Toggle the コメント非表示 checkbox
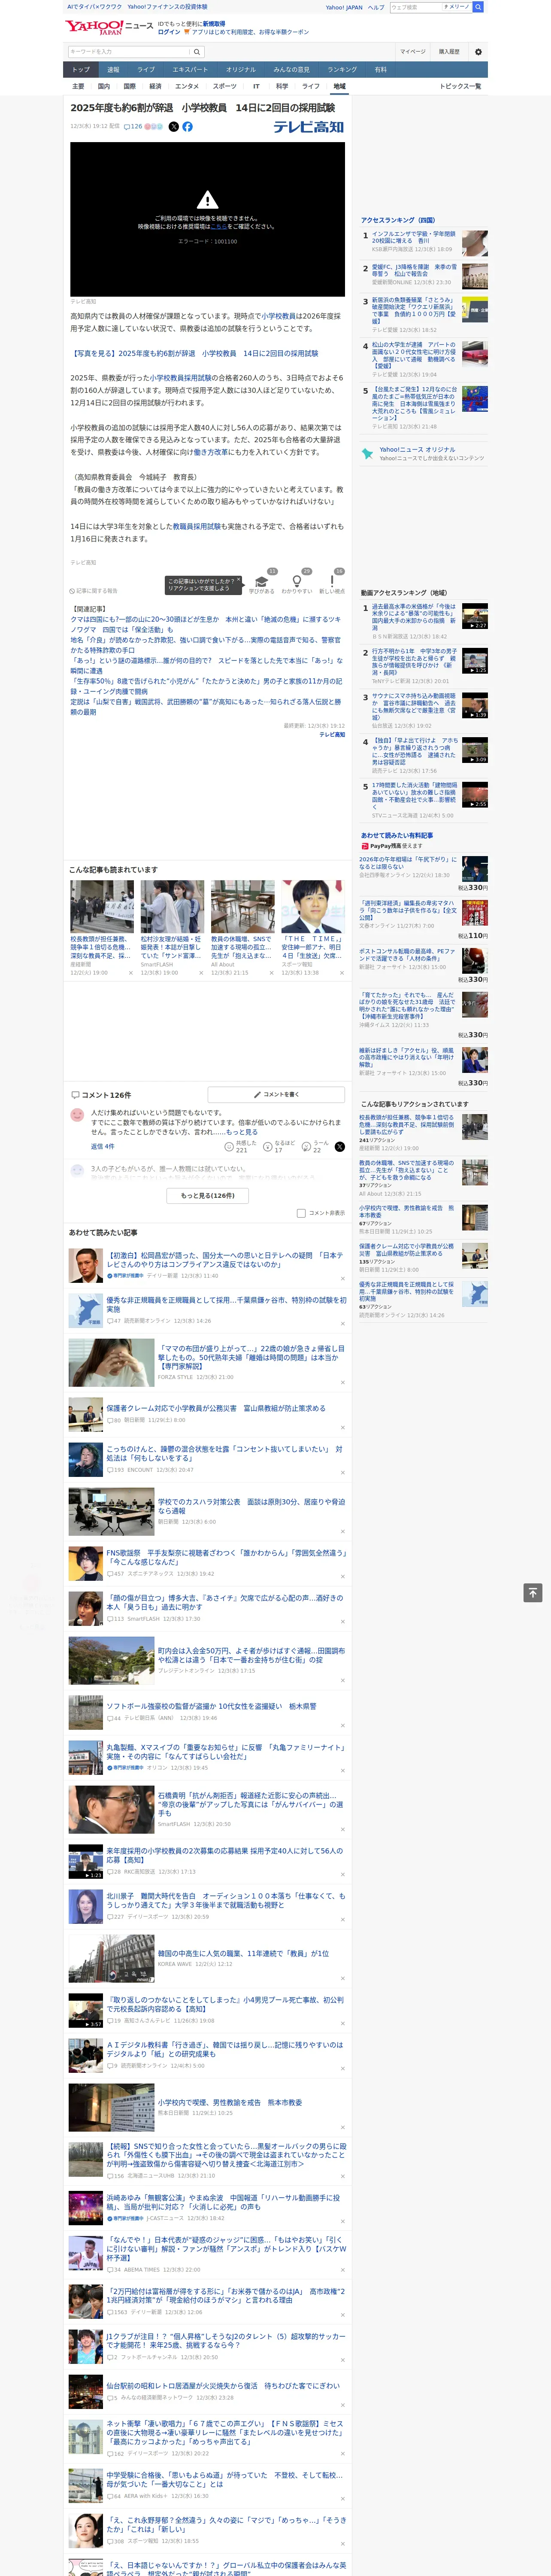 point(301,1213)
